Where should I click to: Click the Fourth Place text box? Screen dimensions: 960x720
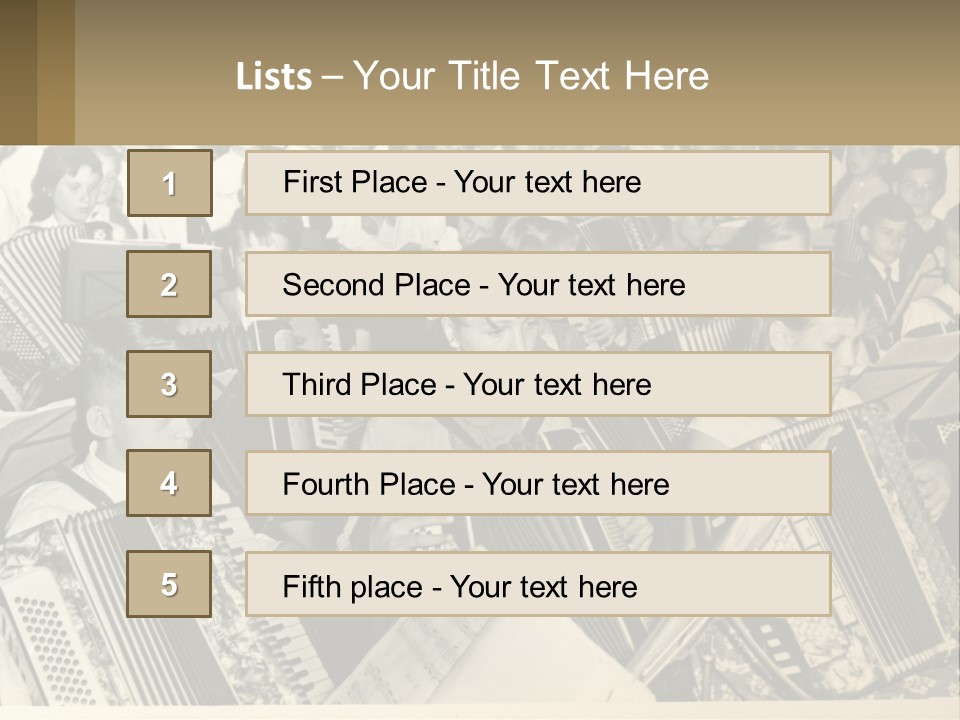538,484
